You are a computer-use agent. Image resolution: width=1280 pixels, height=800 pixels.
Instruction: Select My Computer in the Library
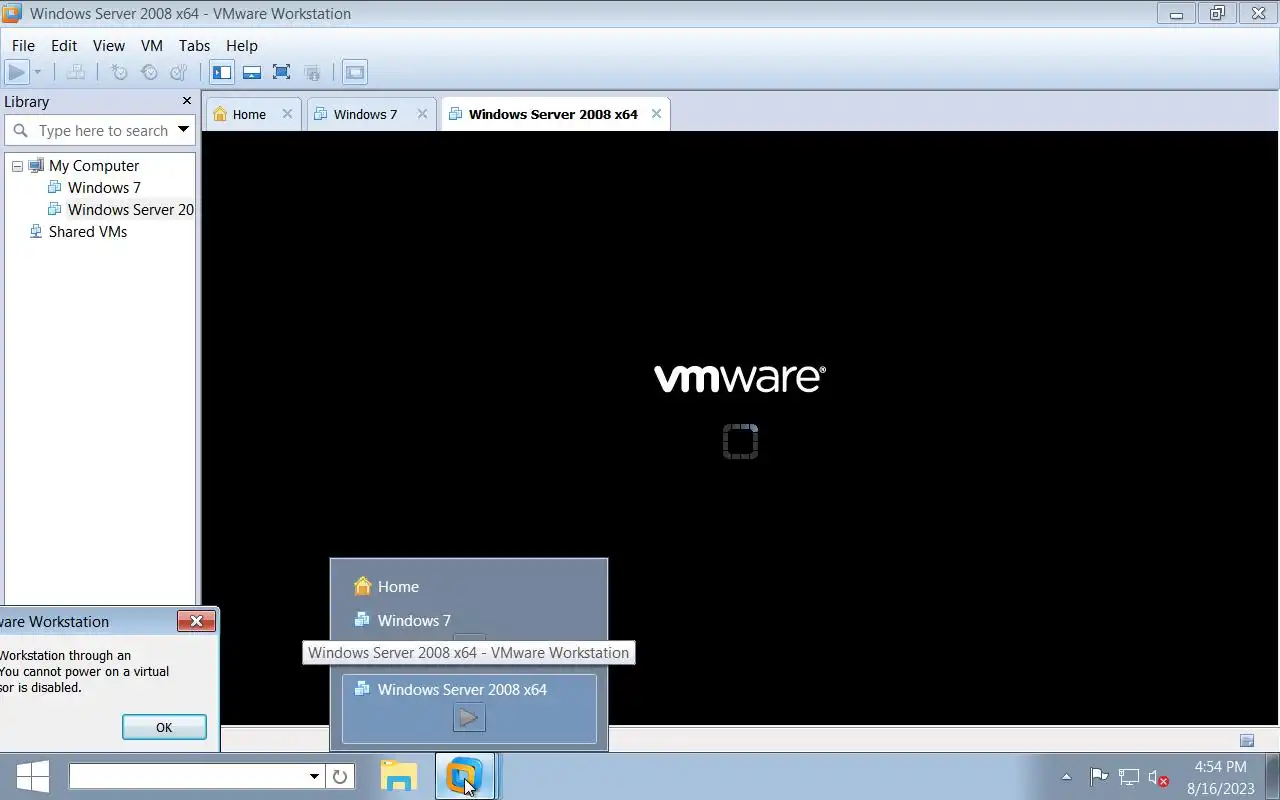click(x=94, y=166)
